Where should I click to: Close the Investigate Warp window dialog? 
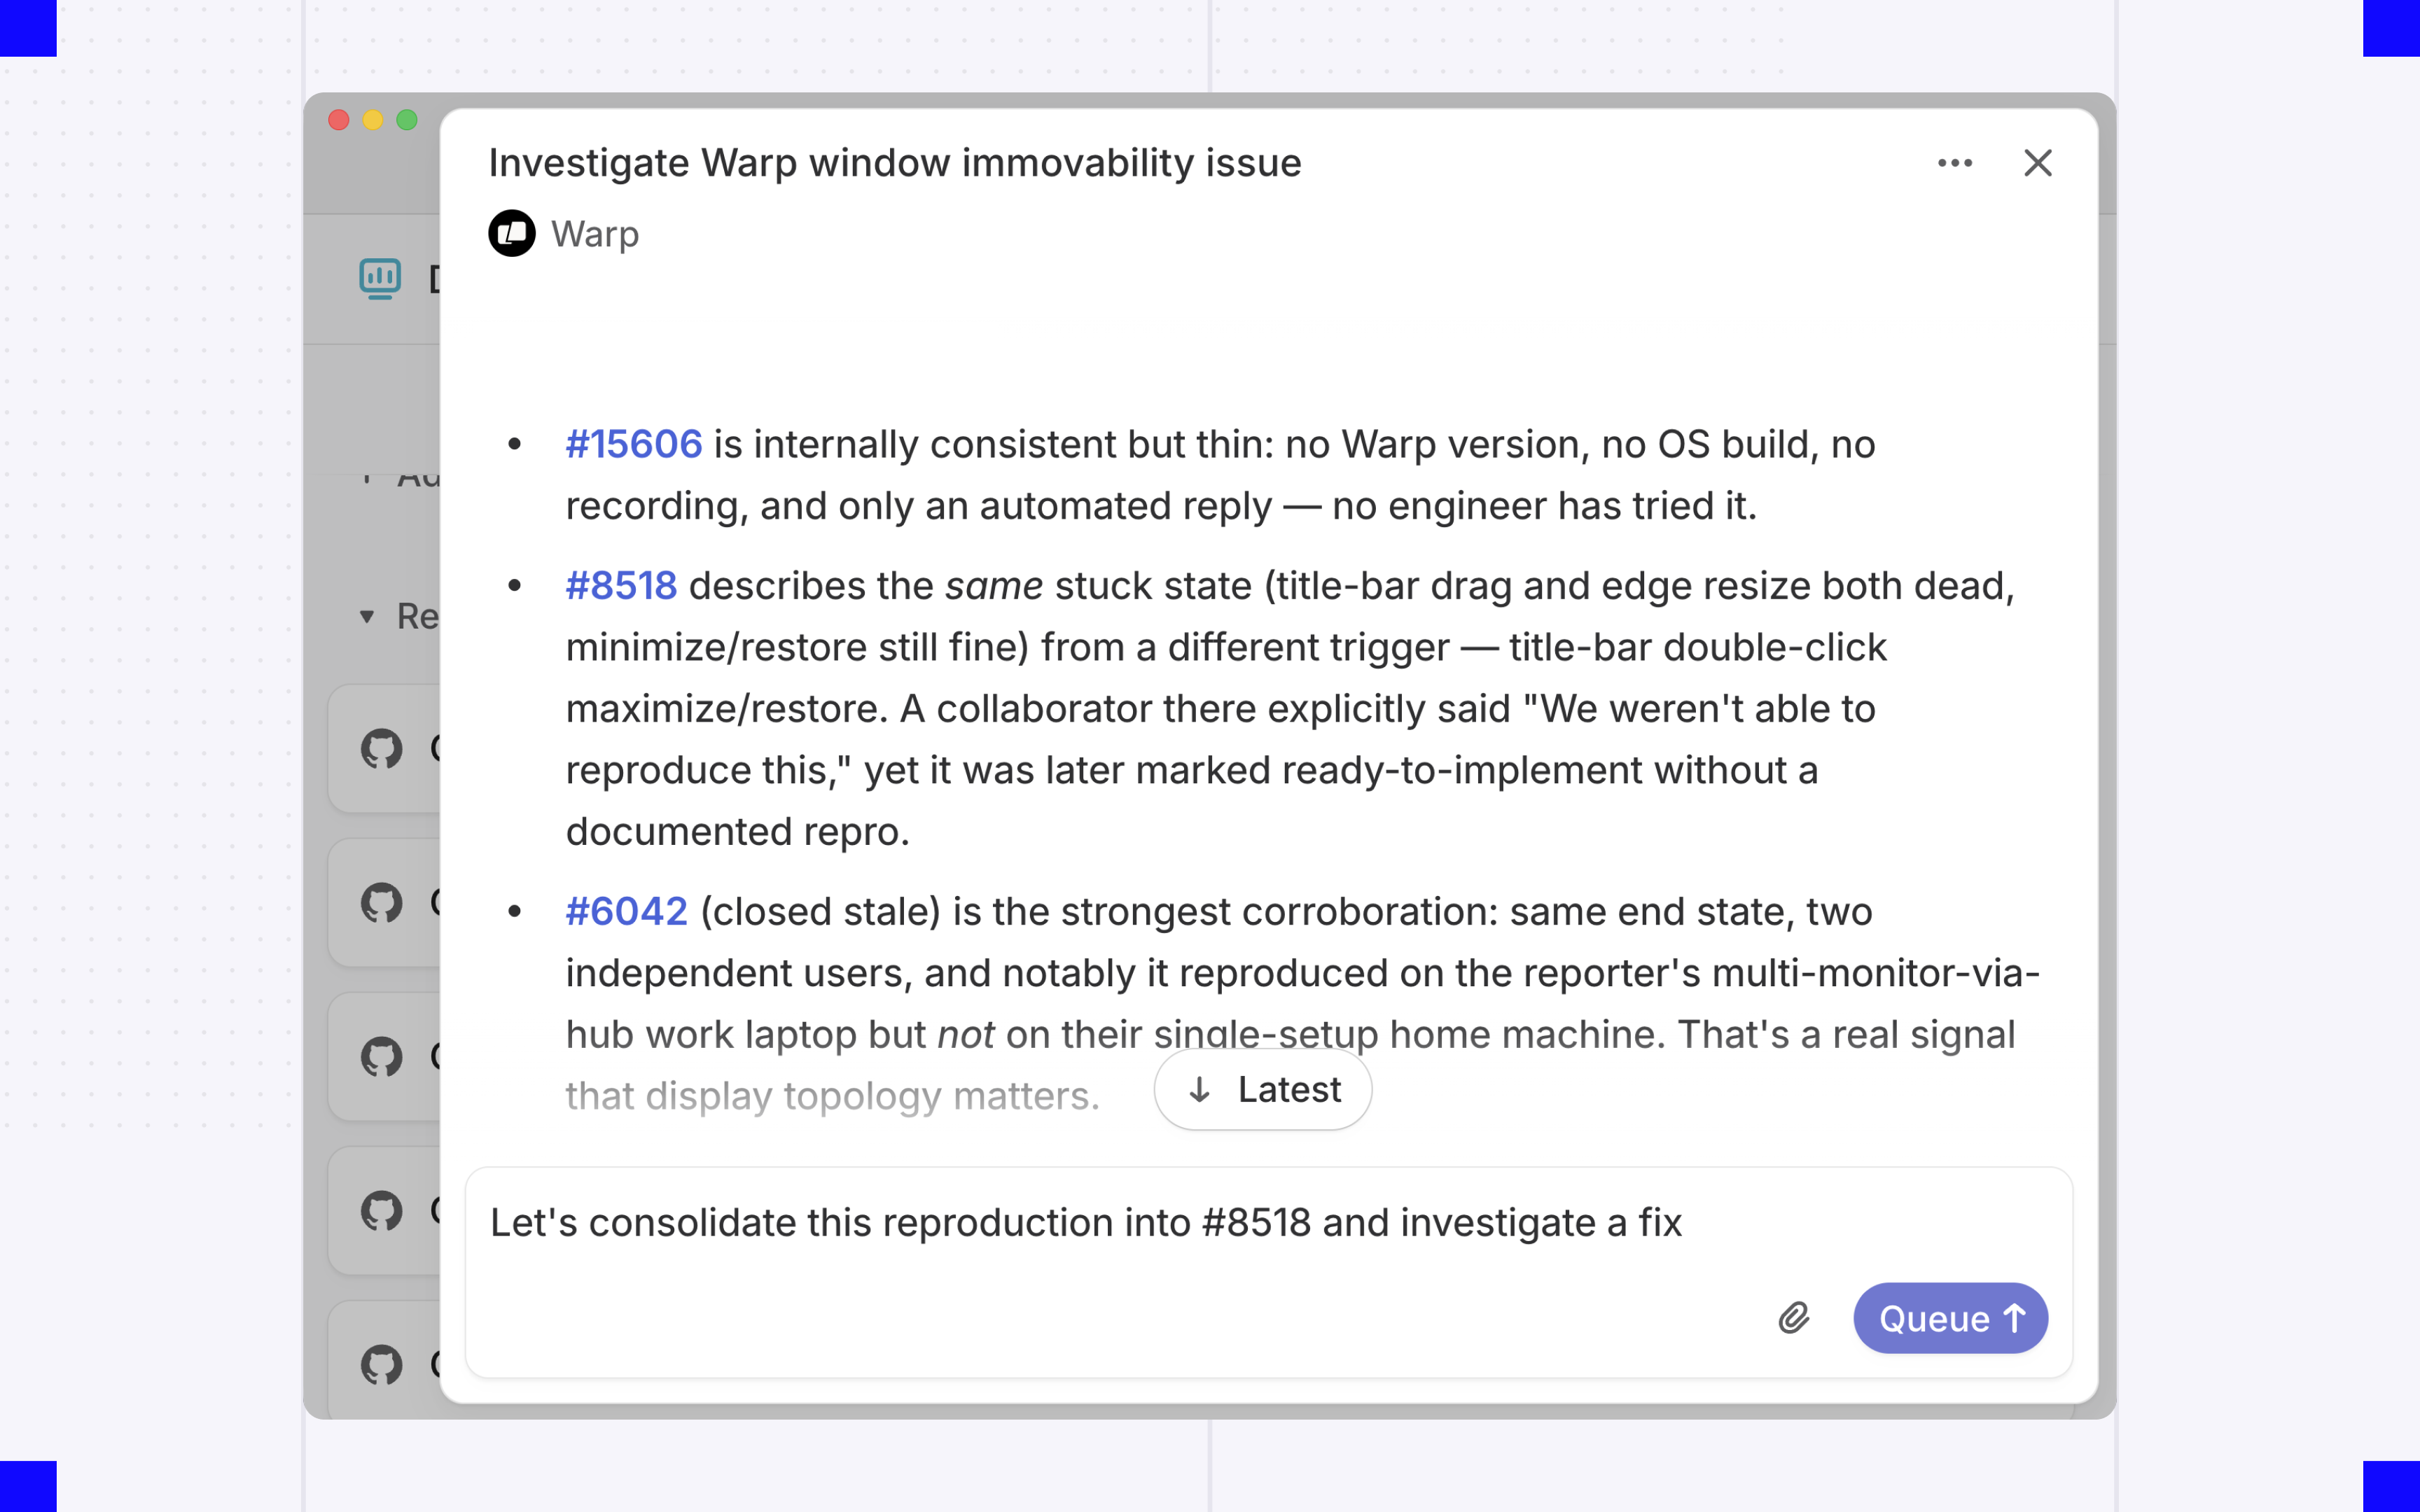pos(2037,163)
